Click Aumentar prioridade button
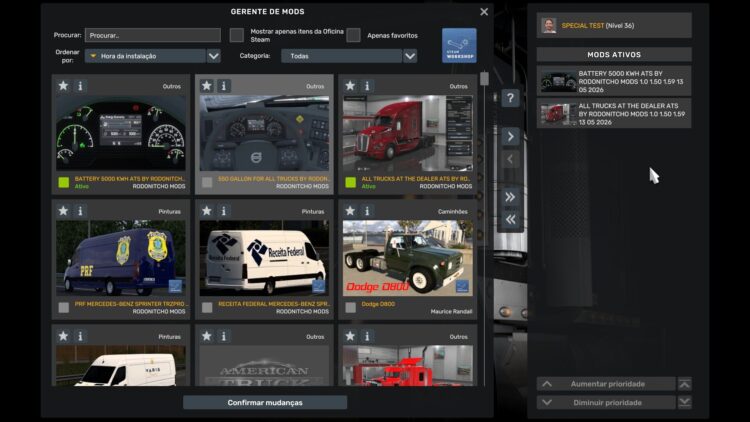Screen dimensions: 750x422 tap(607, 384)
